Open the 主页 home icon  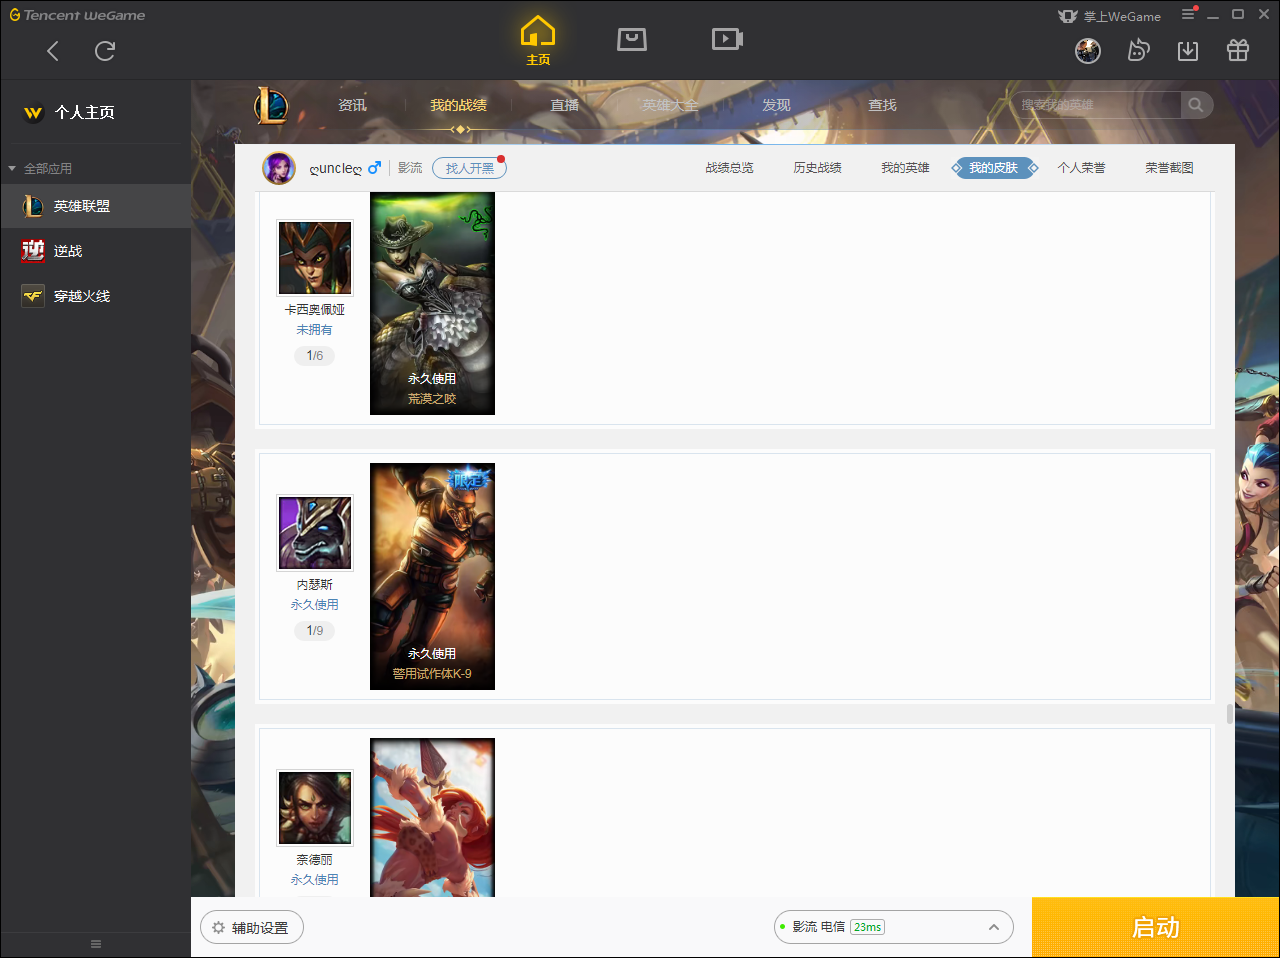pos(538,41)
